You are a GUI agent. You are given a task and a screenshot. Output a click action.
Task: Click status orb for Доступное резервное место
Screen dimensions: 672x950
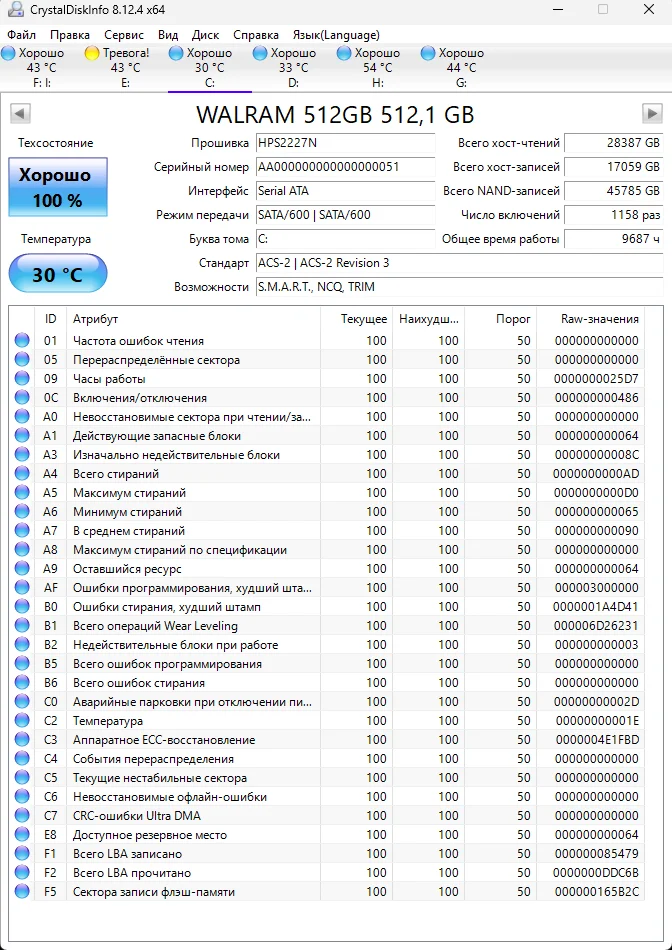pyautogui.click(x=22, y=834)
